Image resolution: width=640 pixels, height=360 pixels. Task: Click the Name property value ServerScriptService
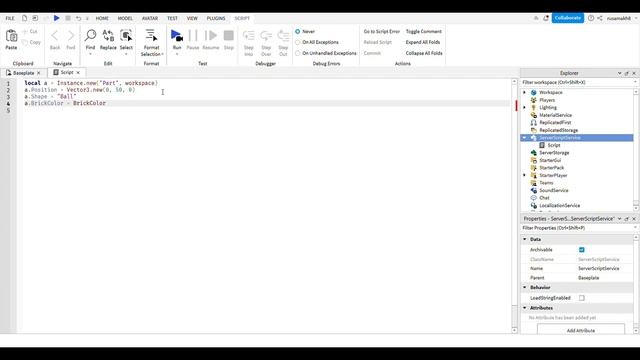[598, 268]
